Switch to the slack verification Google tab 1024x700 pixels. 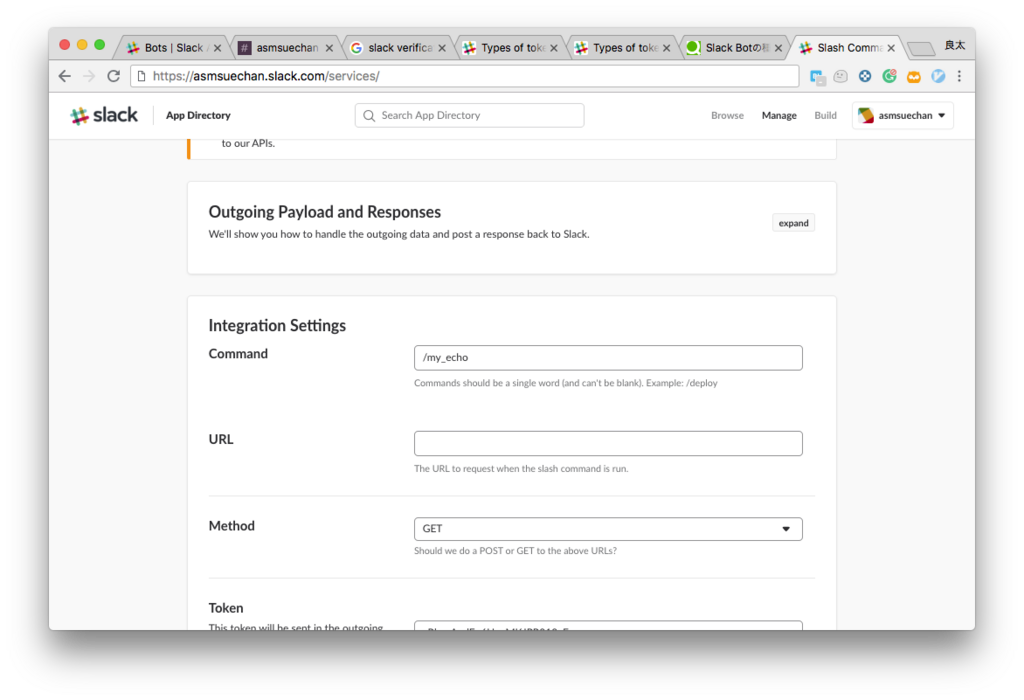click(399, 48)
